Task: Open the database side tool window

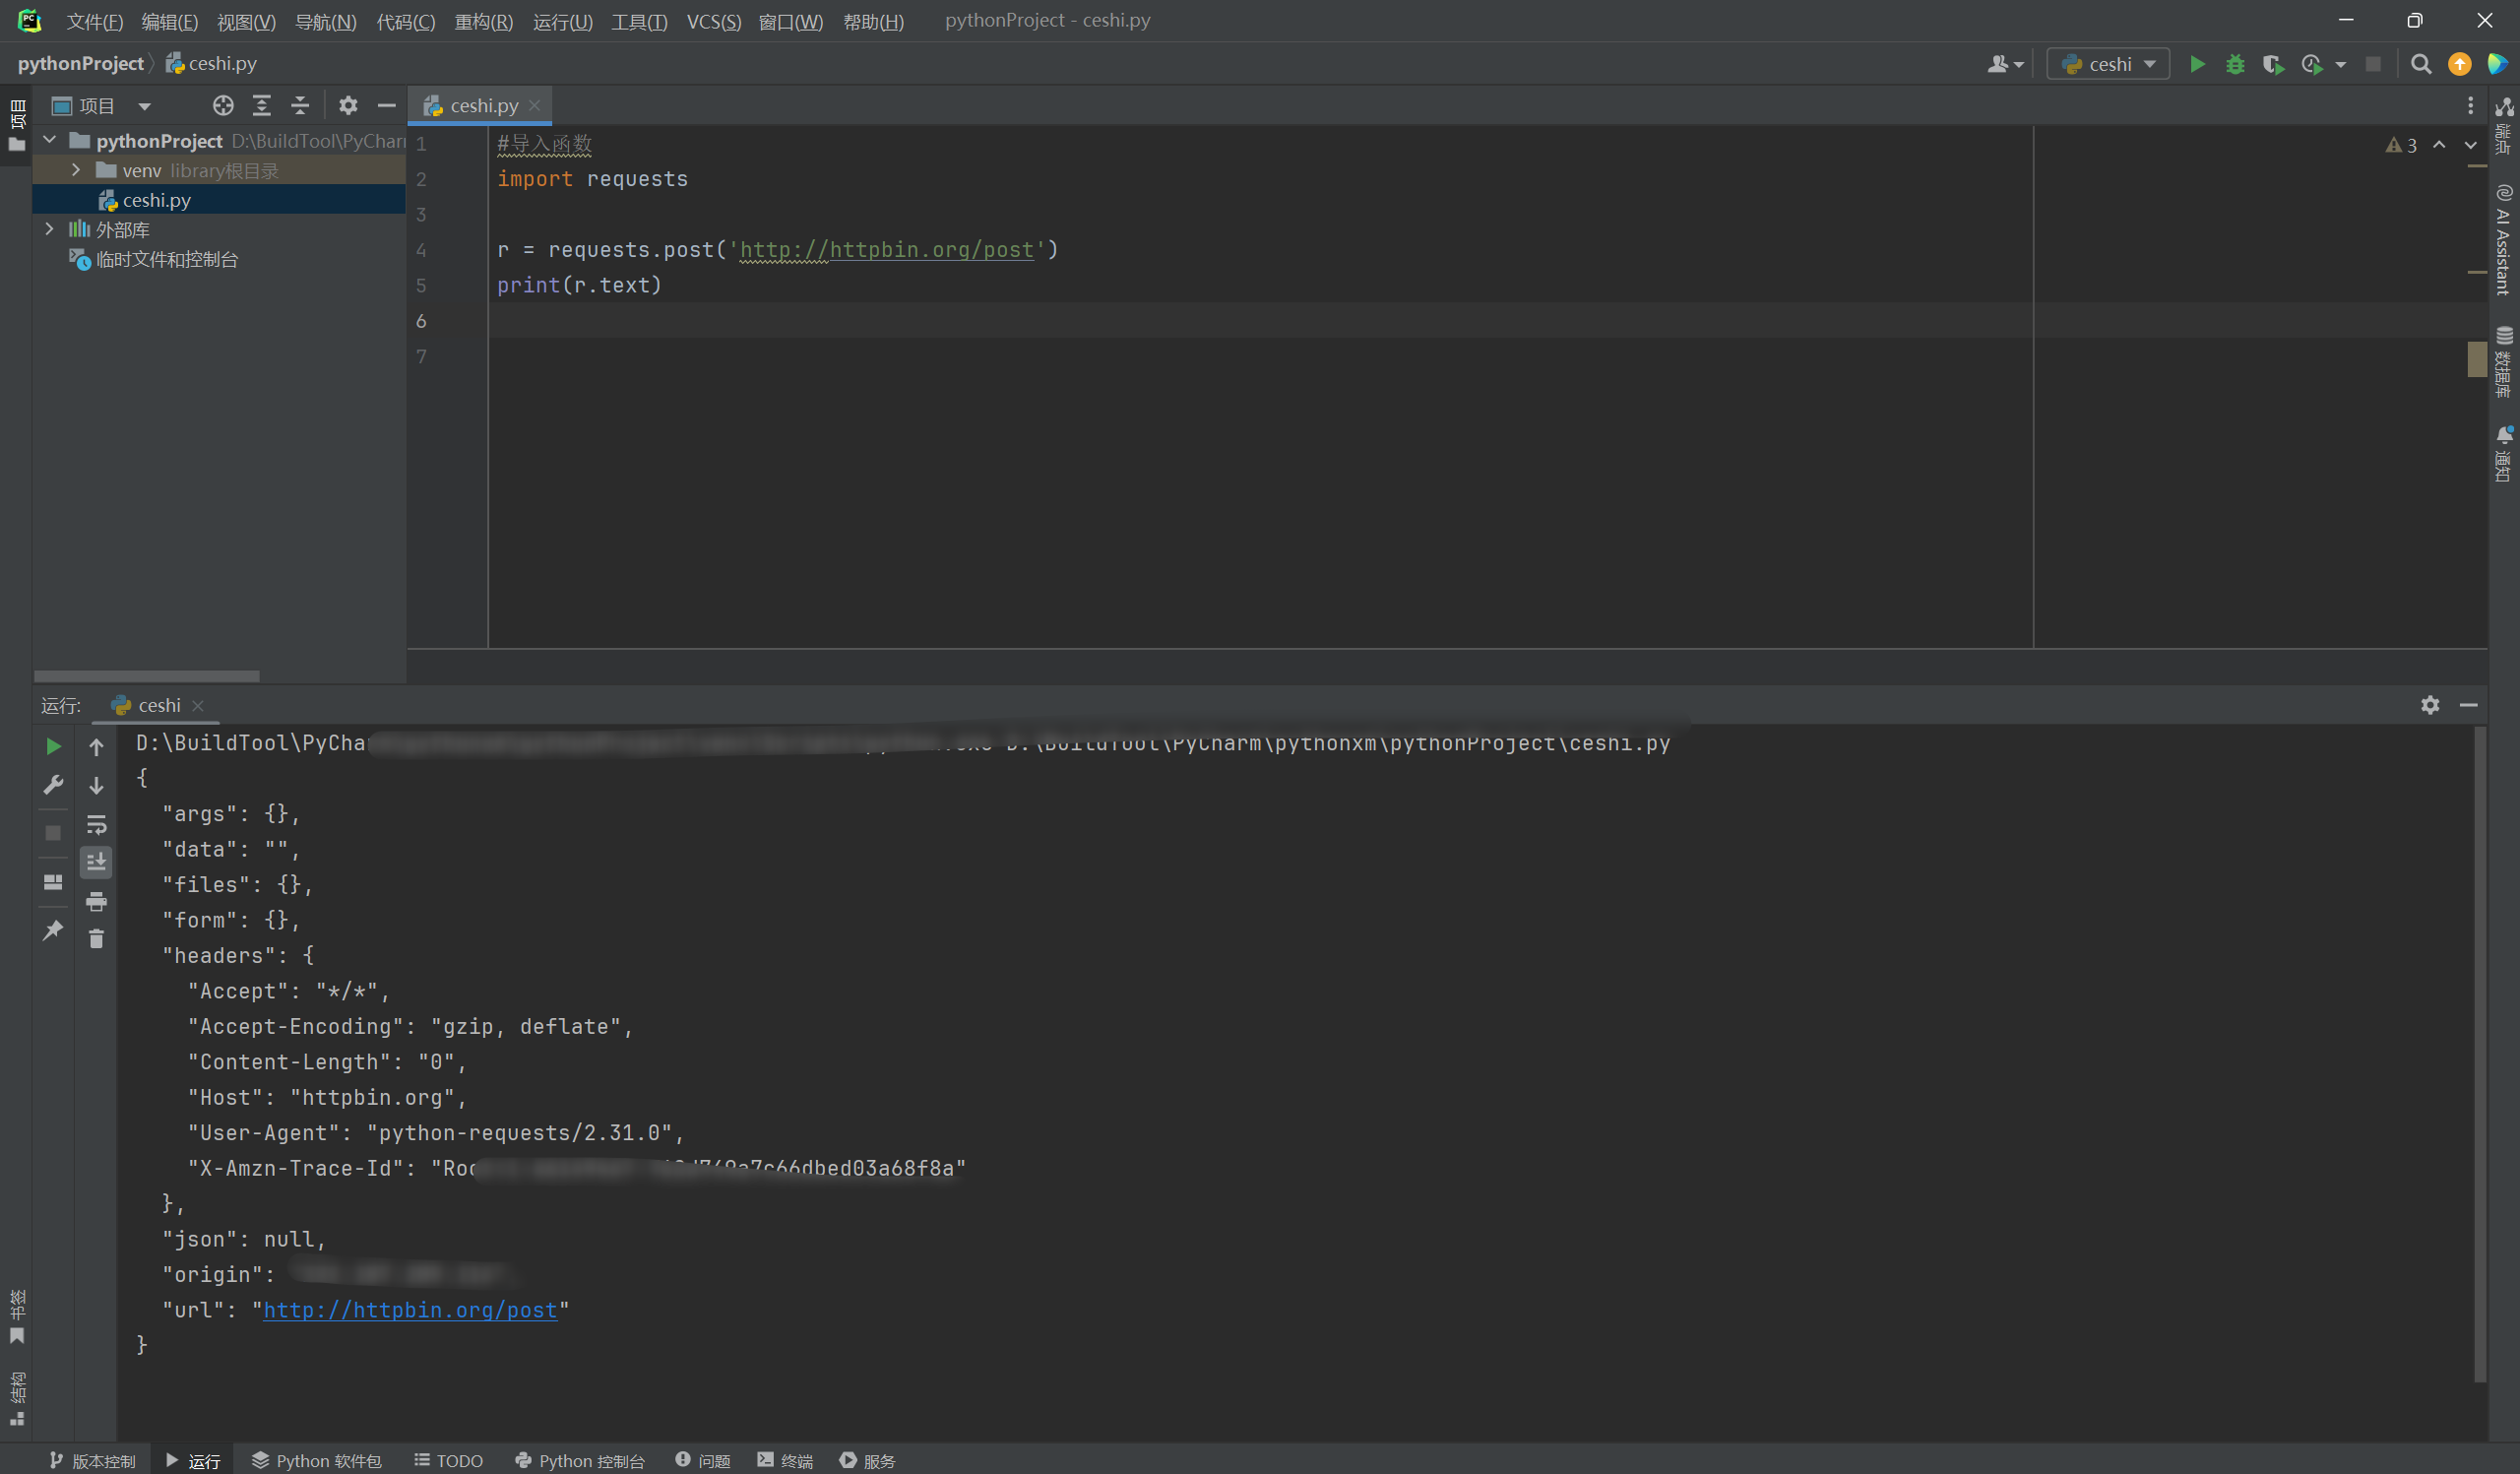Action: [x=2503, y=362]
